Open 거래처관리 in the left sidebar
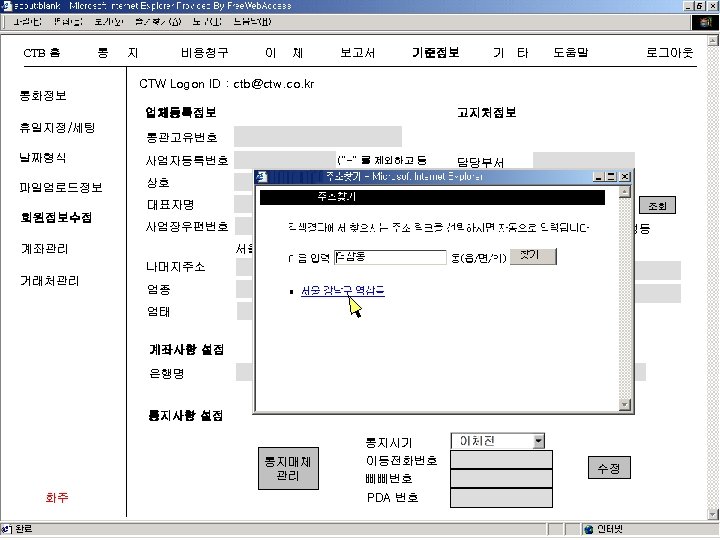720x540 pixels. point(50,281)
